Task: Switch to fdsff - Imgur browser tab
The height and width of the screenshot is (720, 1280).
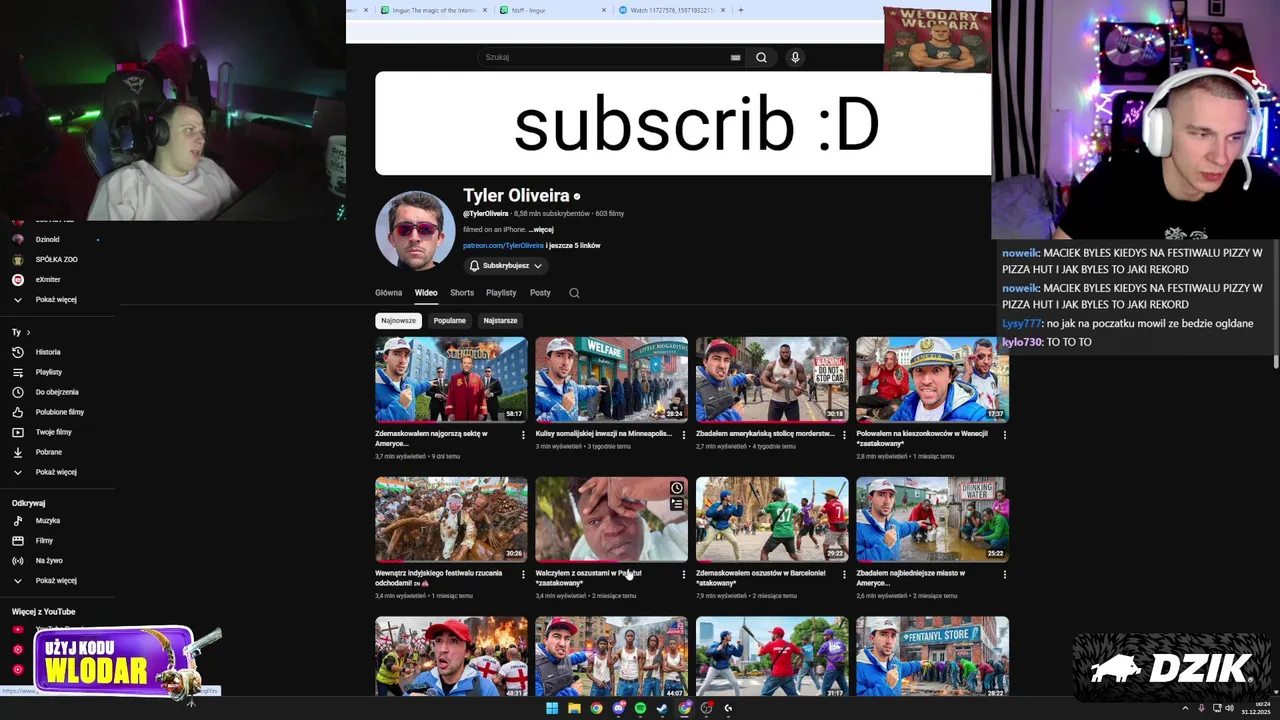Action: click(x=553, y=10)
